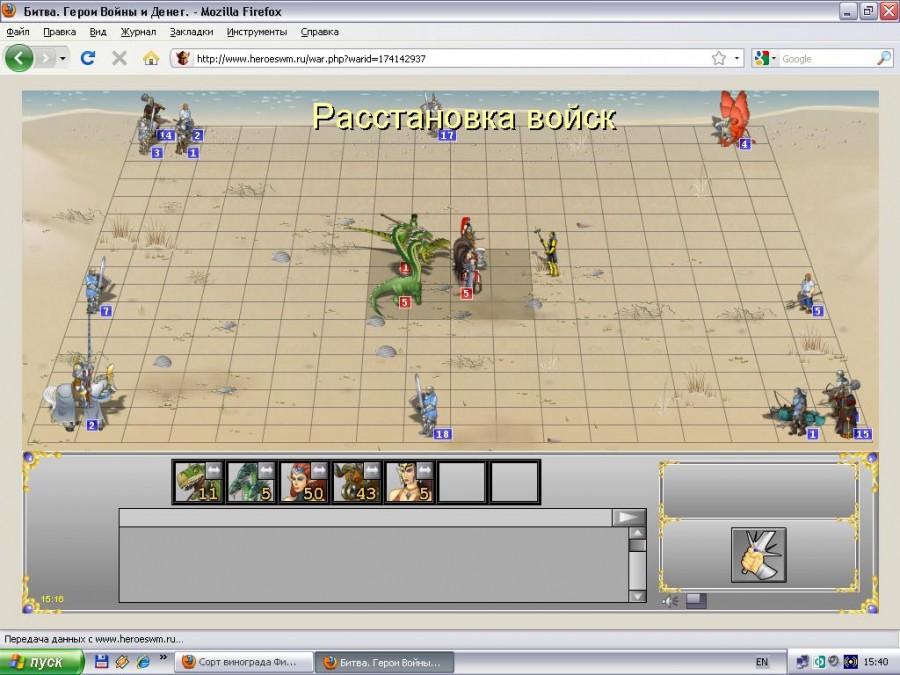Select the yellow-clad hero with axe

549,253
